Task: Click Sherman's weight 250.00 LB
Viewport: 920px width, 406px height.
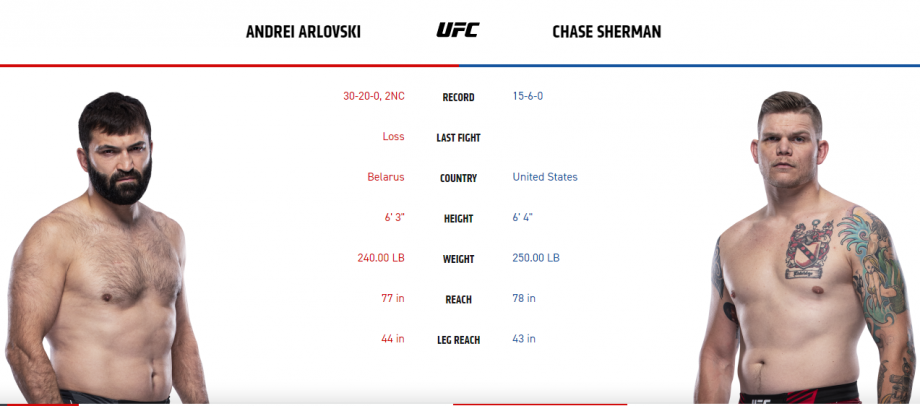Action: tap(536, 258)
